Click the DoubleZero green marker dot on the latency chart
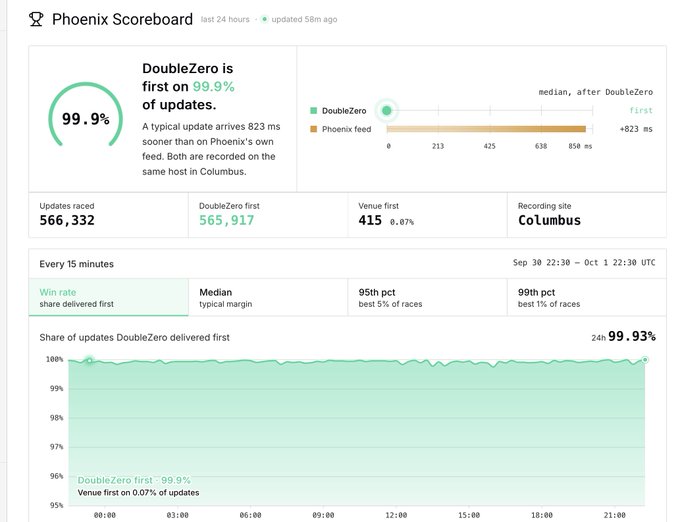 pyautogui.click(x=387, y=111)
